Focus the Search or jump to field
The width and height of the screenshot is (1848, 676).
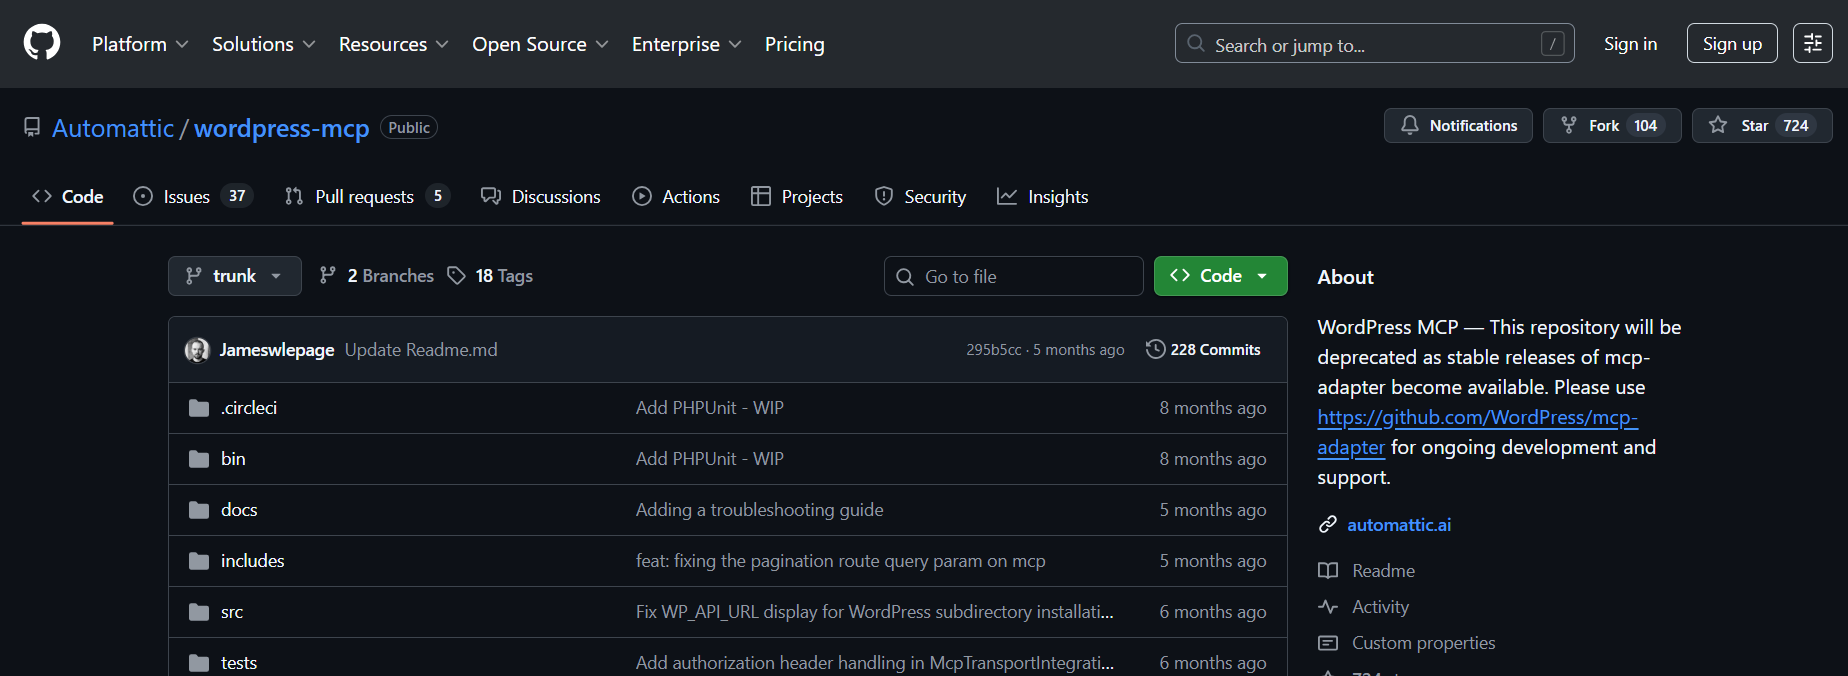point(1375,43)
